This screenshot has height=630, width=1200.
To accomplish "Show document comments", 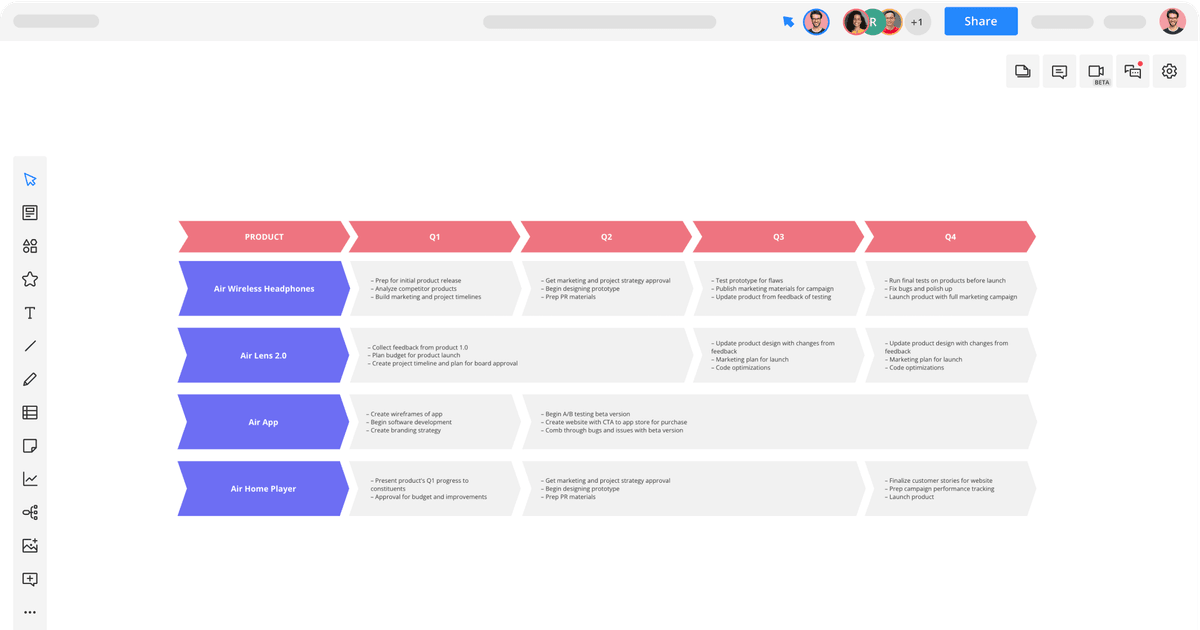I will click(1059, 71).
